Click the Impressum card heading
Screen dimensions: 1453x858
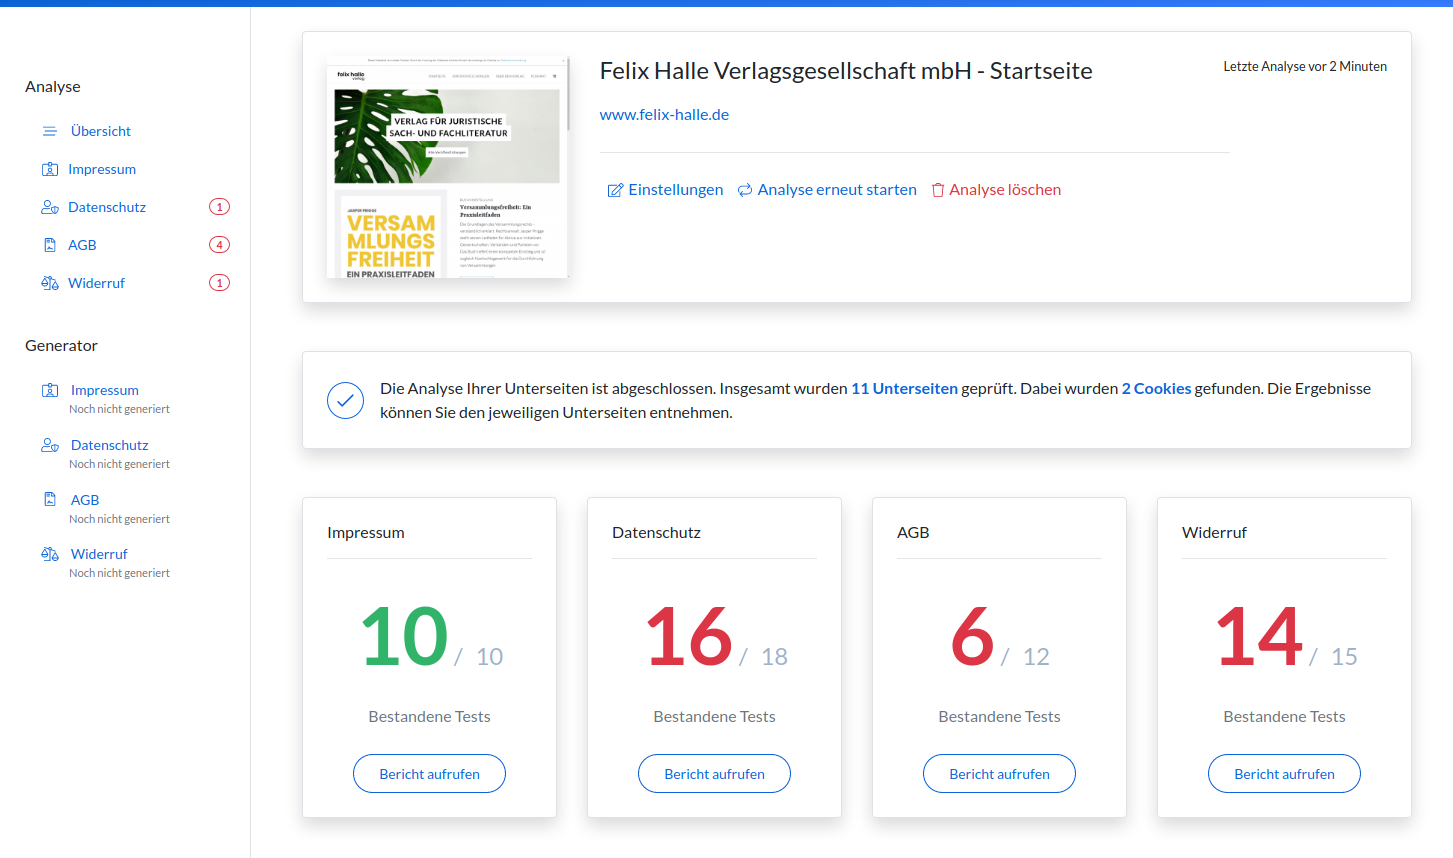point(366,533)
